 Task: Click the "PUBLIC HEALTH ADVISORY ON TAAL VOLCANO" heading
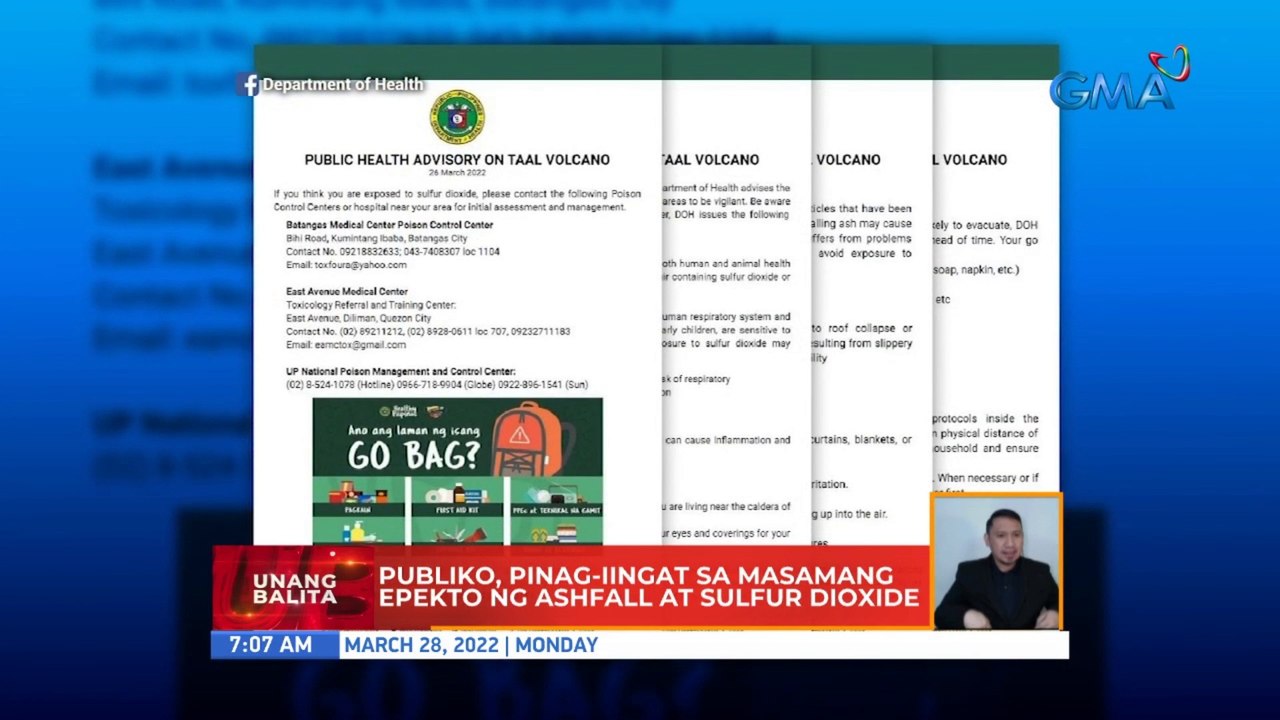457,160
